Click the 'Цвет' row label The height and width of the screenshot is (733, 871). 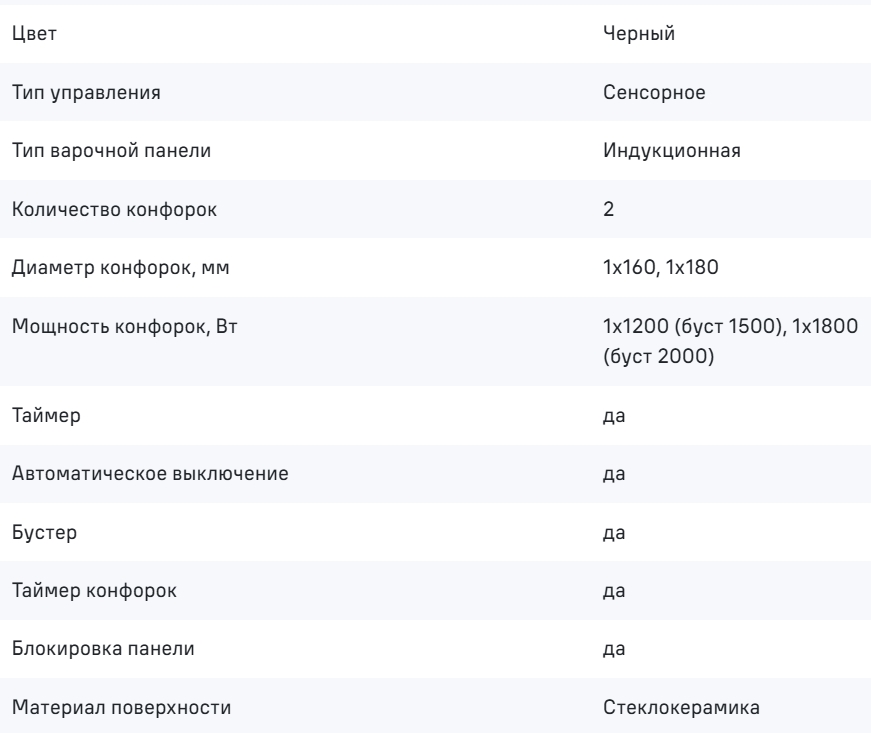(x=34, y=34)
